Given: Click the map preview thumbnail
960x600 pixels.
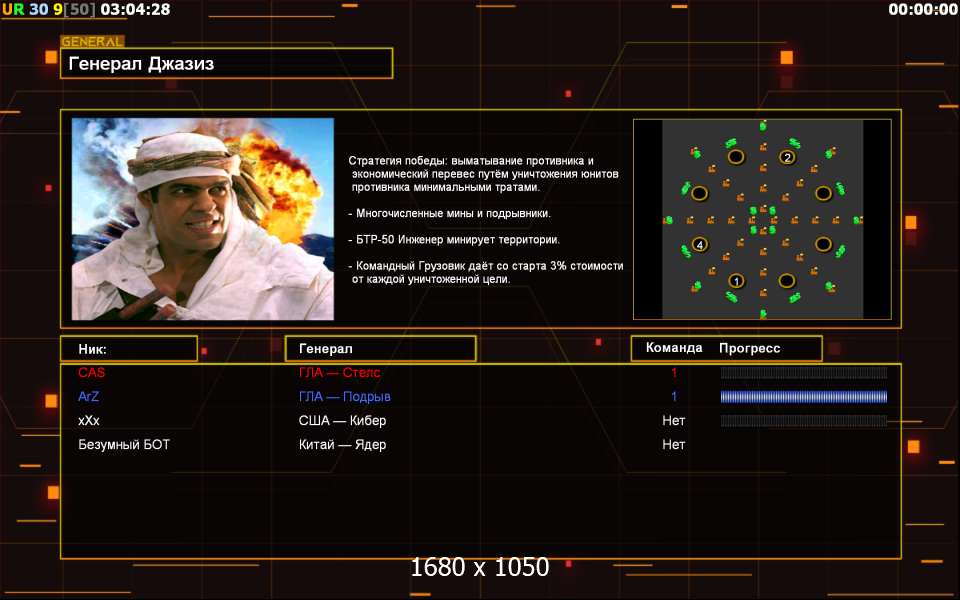Looking at the screenshot, I should tap(762, 219).
